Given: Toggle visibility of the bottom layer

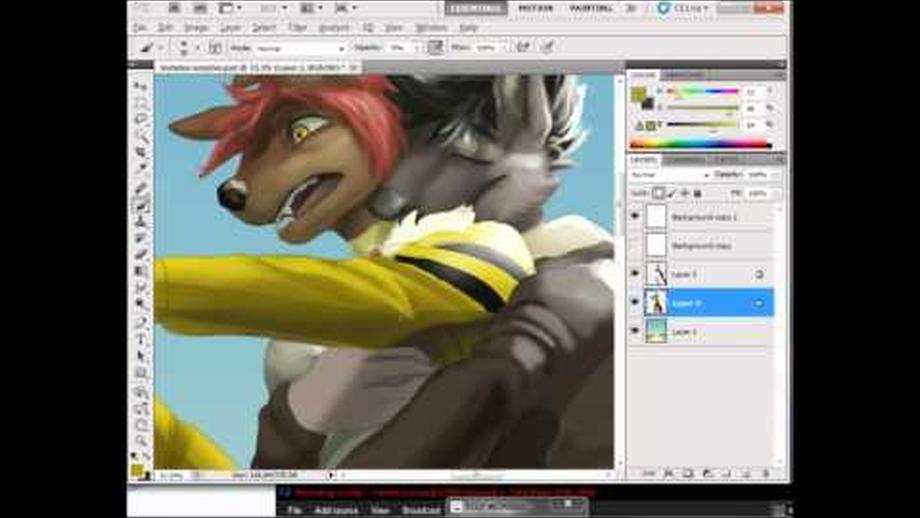Looking at the screenshot, I should [x=635, y=331].
